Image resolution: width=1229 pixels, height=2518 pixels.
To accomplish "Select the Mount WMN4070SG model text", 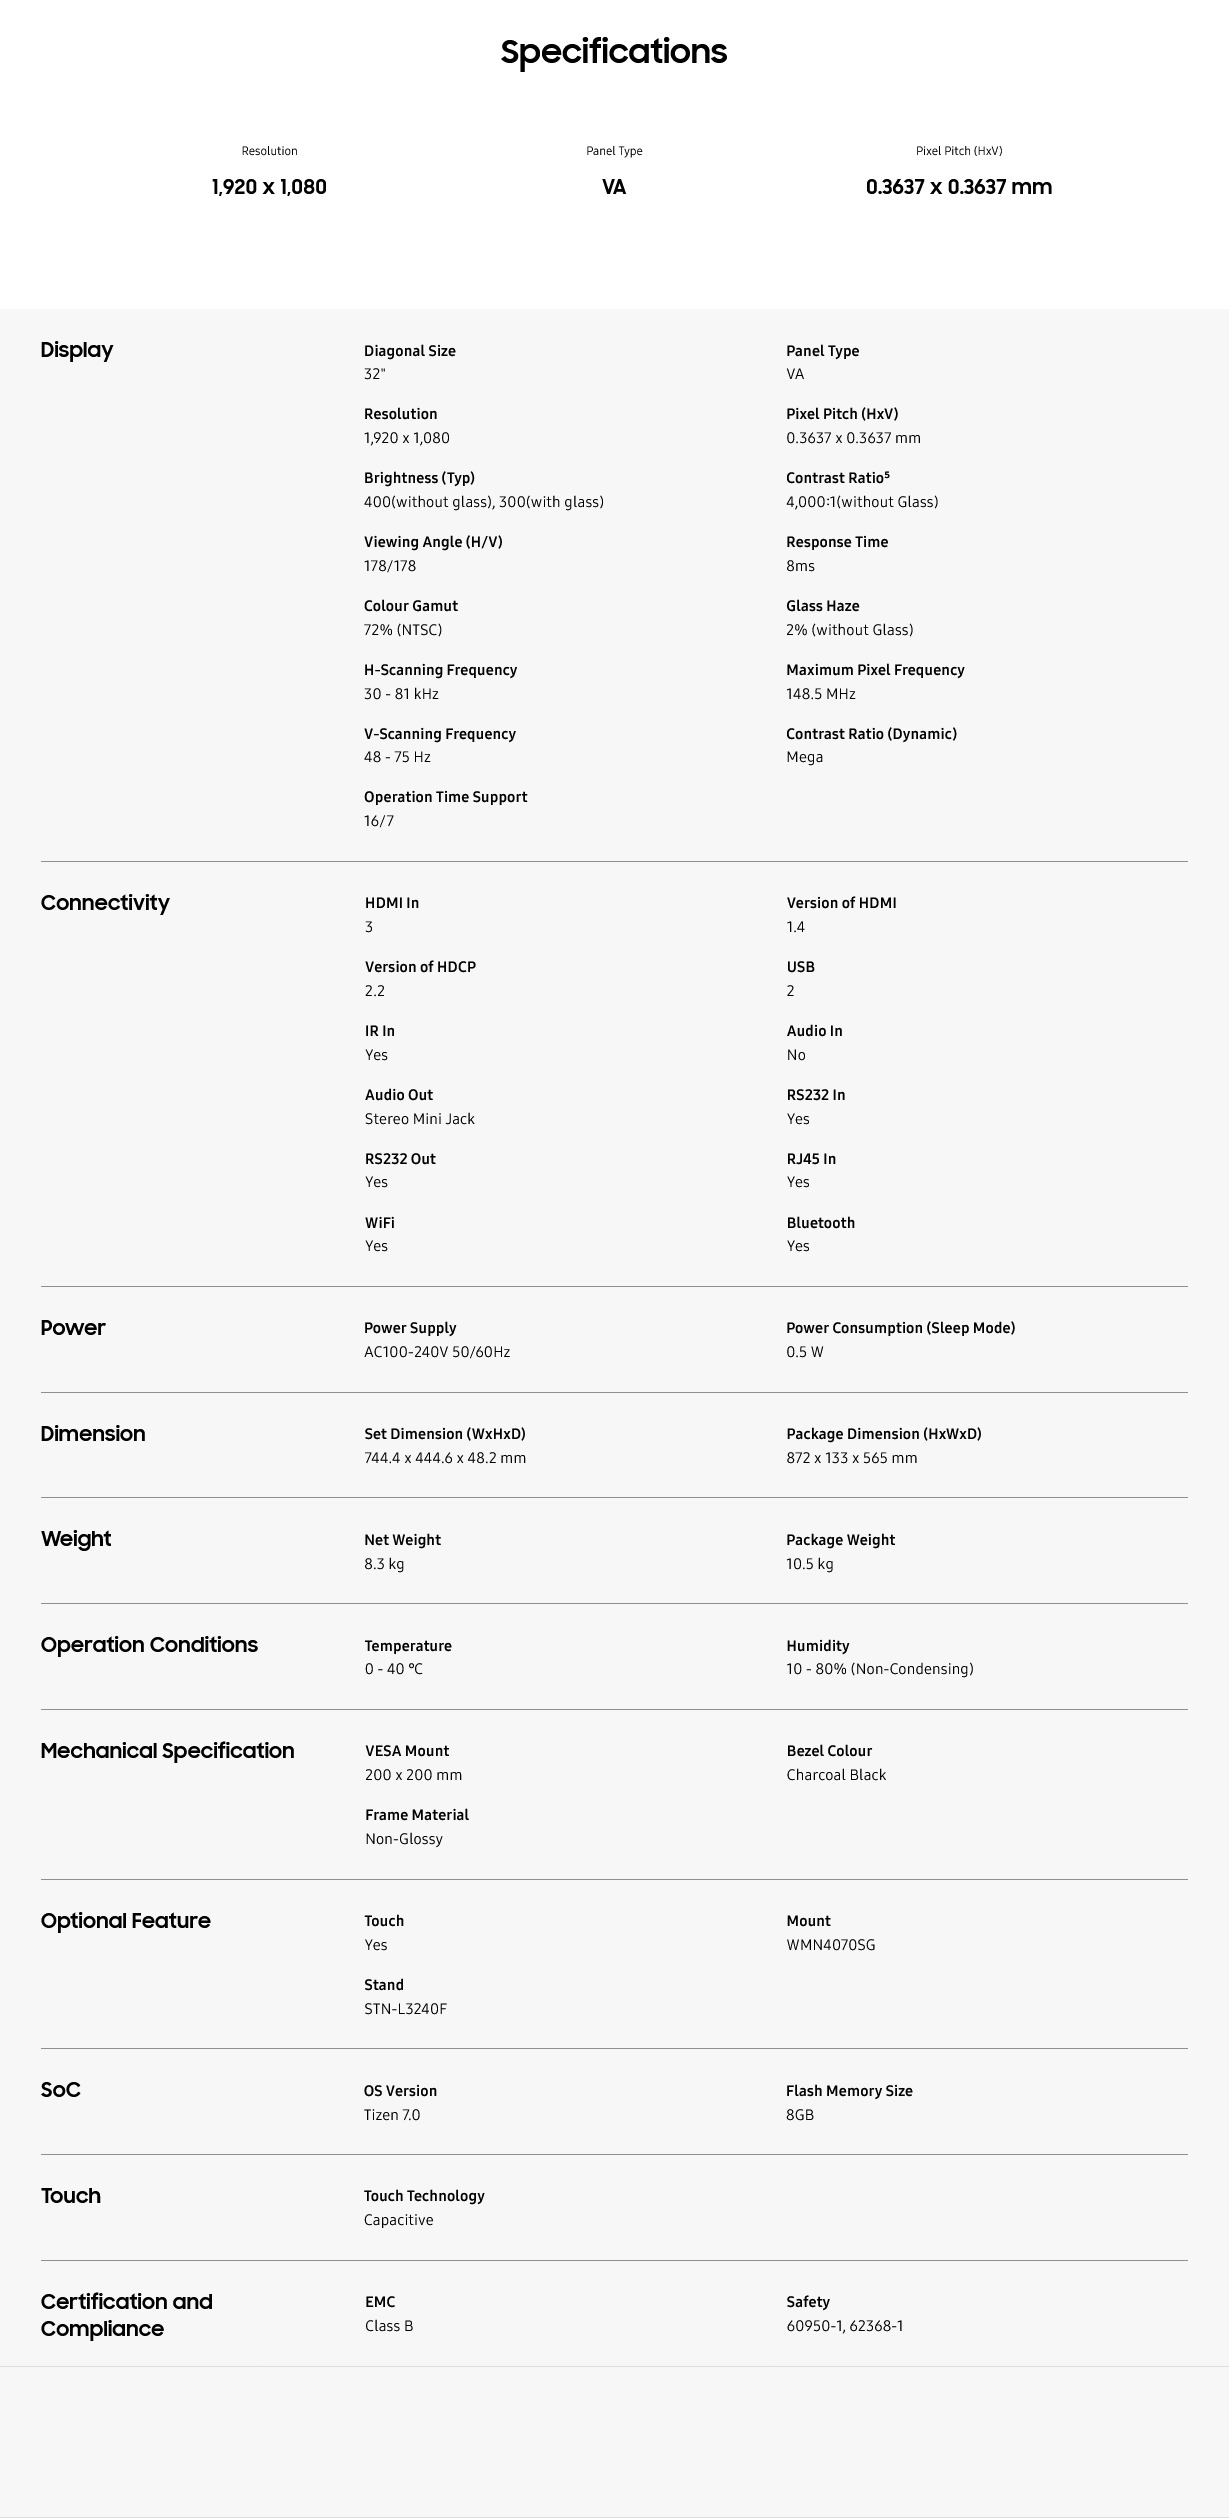I will (x=830, y=1945).
